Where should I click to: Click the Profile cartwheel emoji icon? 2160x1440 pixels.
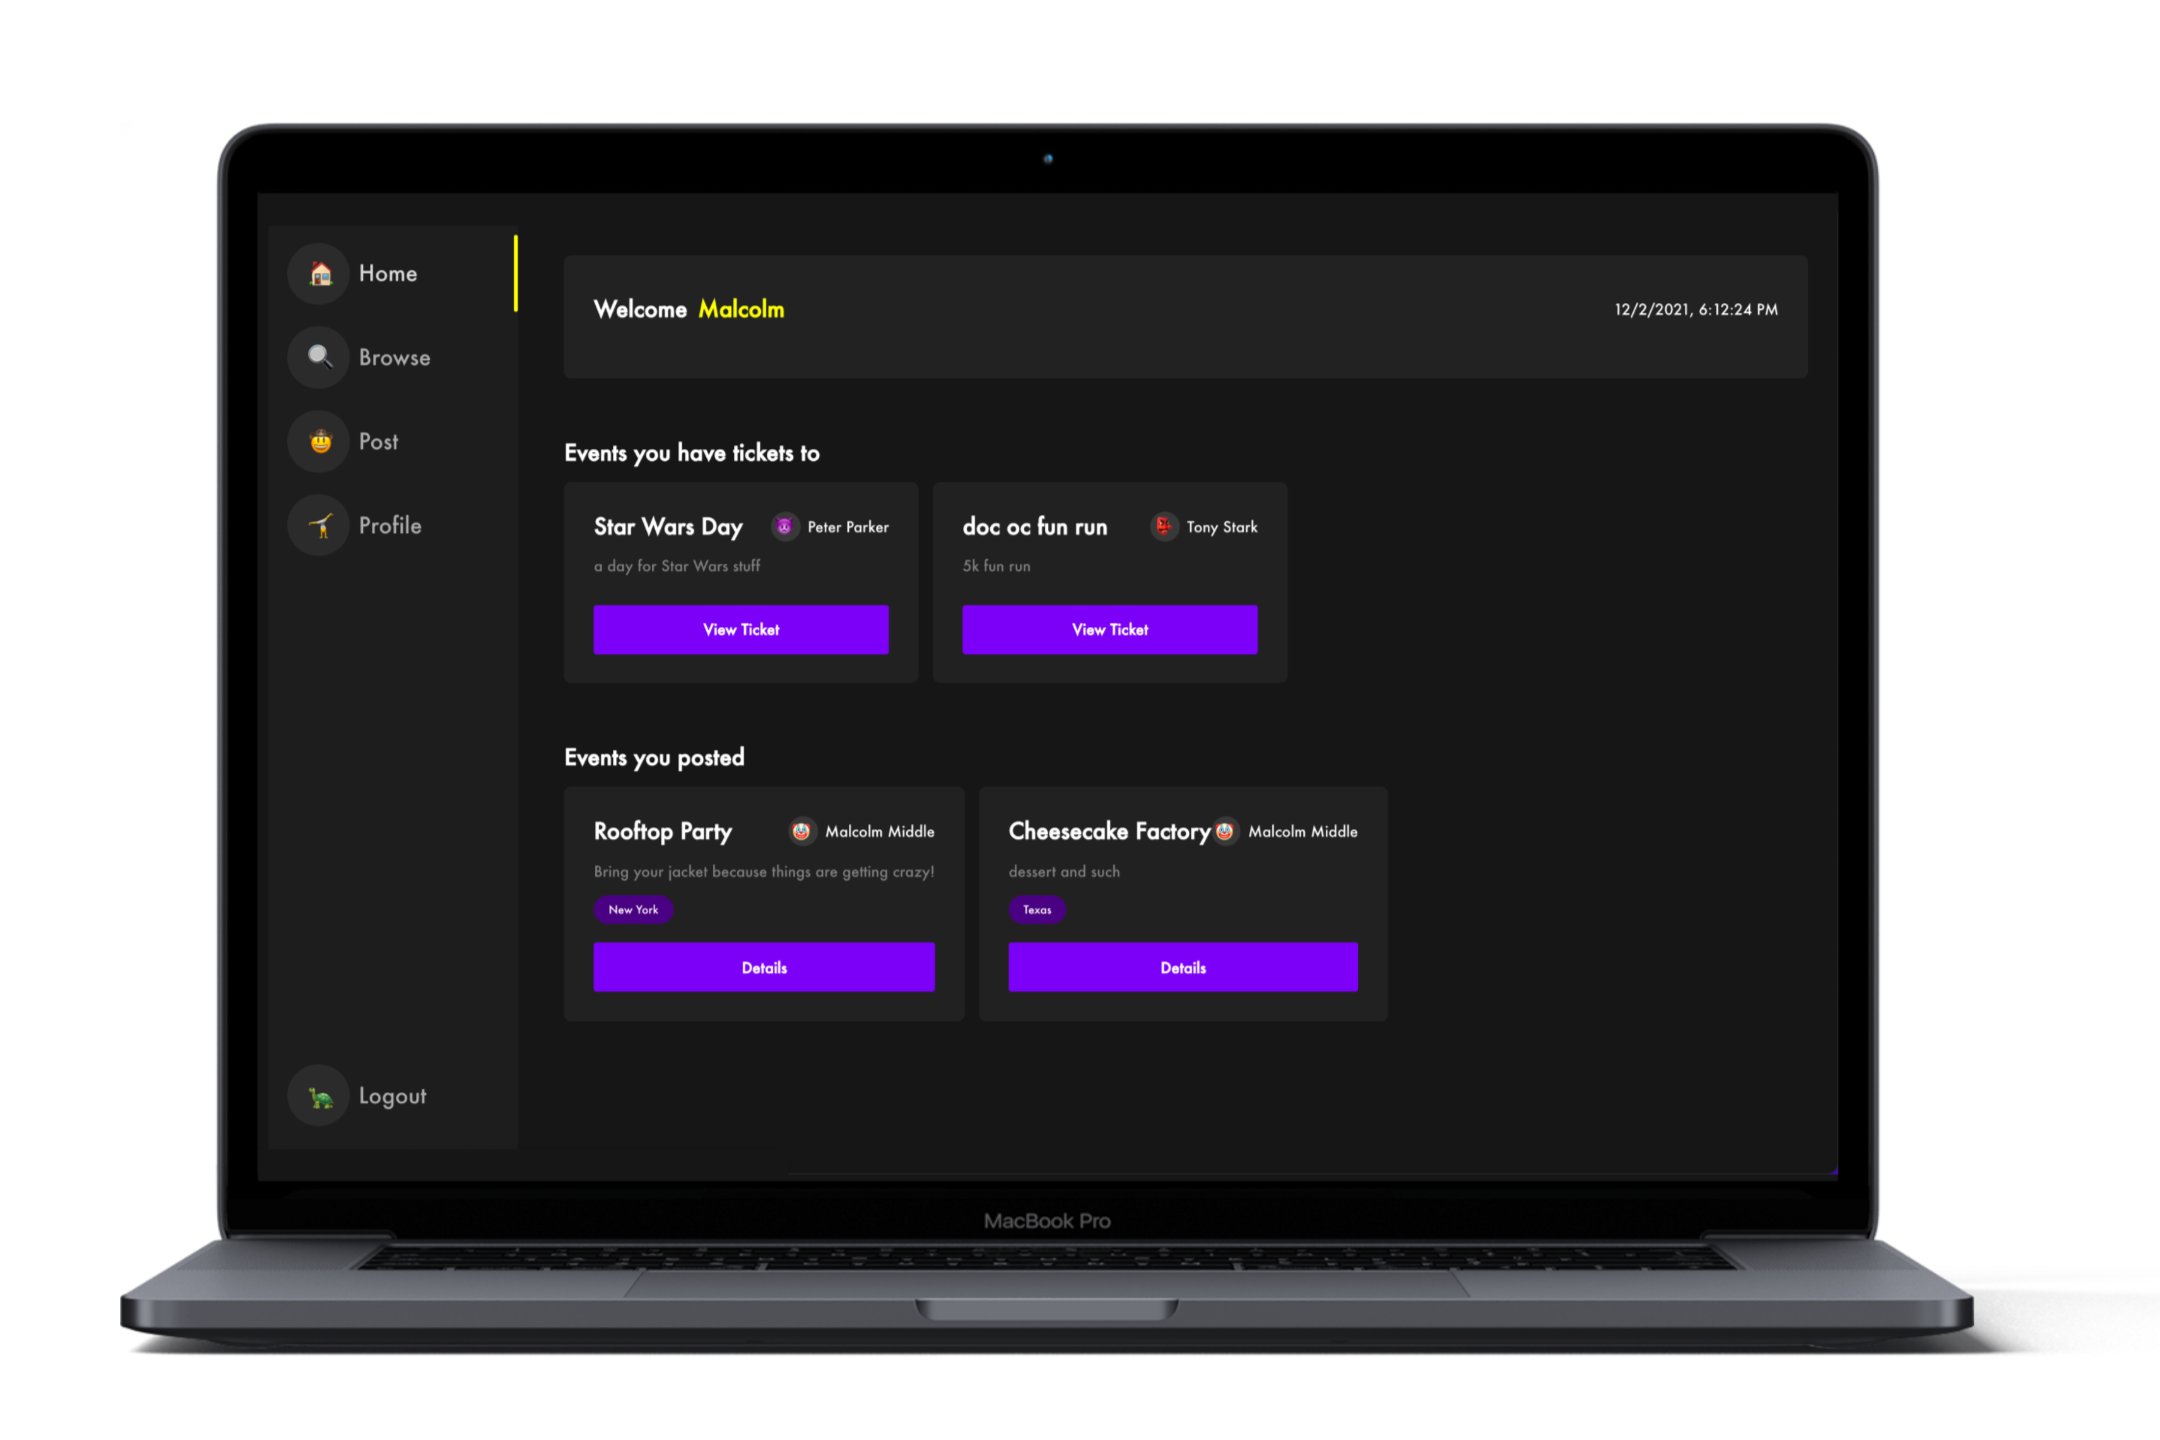320,525
